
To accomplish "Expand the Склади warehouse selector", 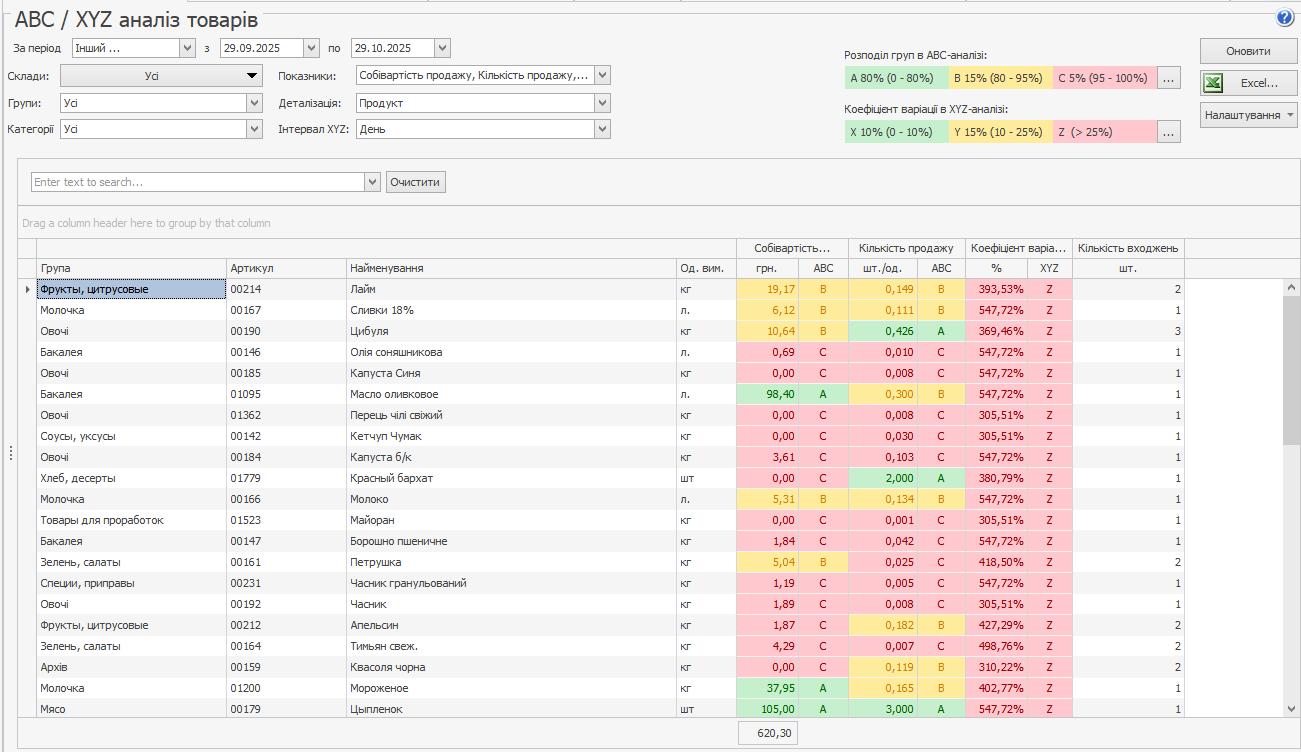I will (x=252, y=75).
